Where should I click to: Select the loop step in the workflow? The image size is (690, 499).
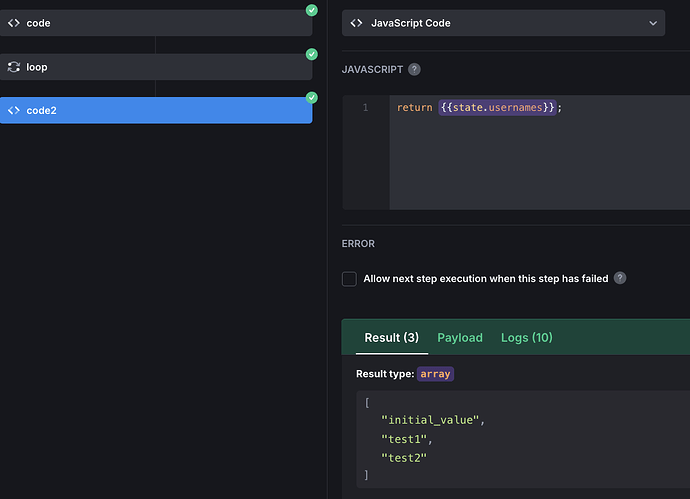click(x=156, y=67)
